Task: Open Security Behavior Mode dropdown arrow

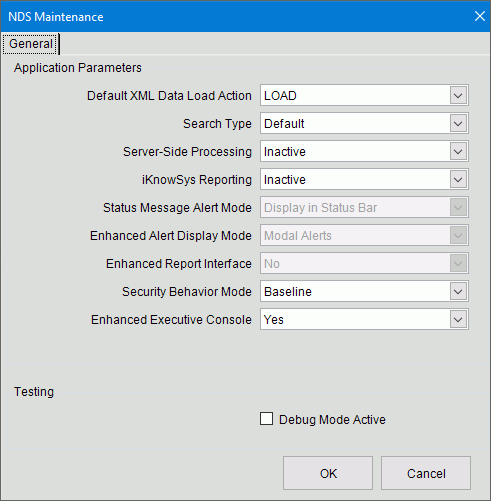Action: [x=458, y=292]
